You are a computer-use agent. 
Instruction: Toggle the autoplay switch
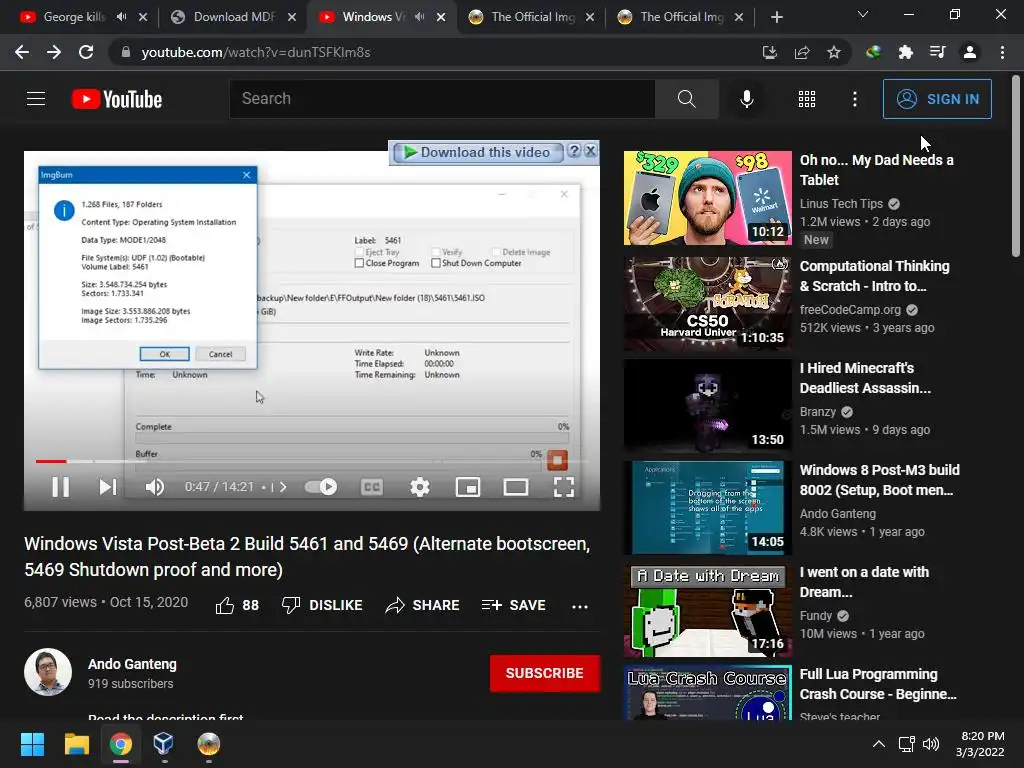point(321,487)
